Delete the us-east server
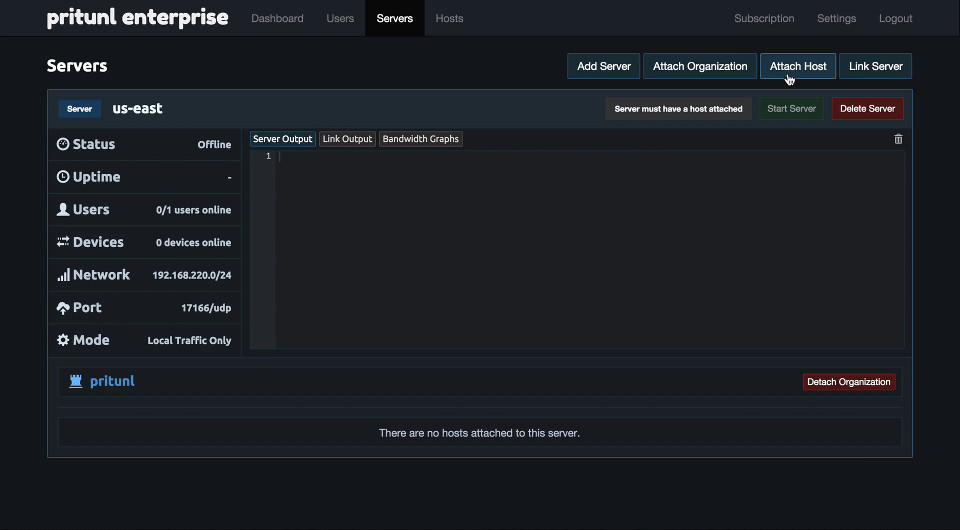960x530 pixels. (867, 108)
